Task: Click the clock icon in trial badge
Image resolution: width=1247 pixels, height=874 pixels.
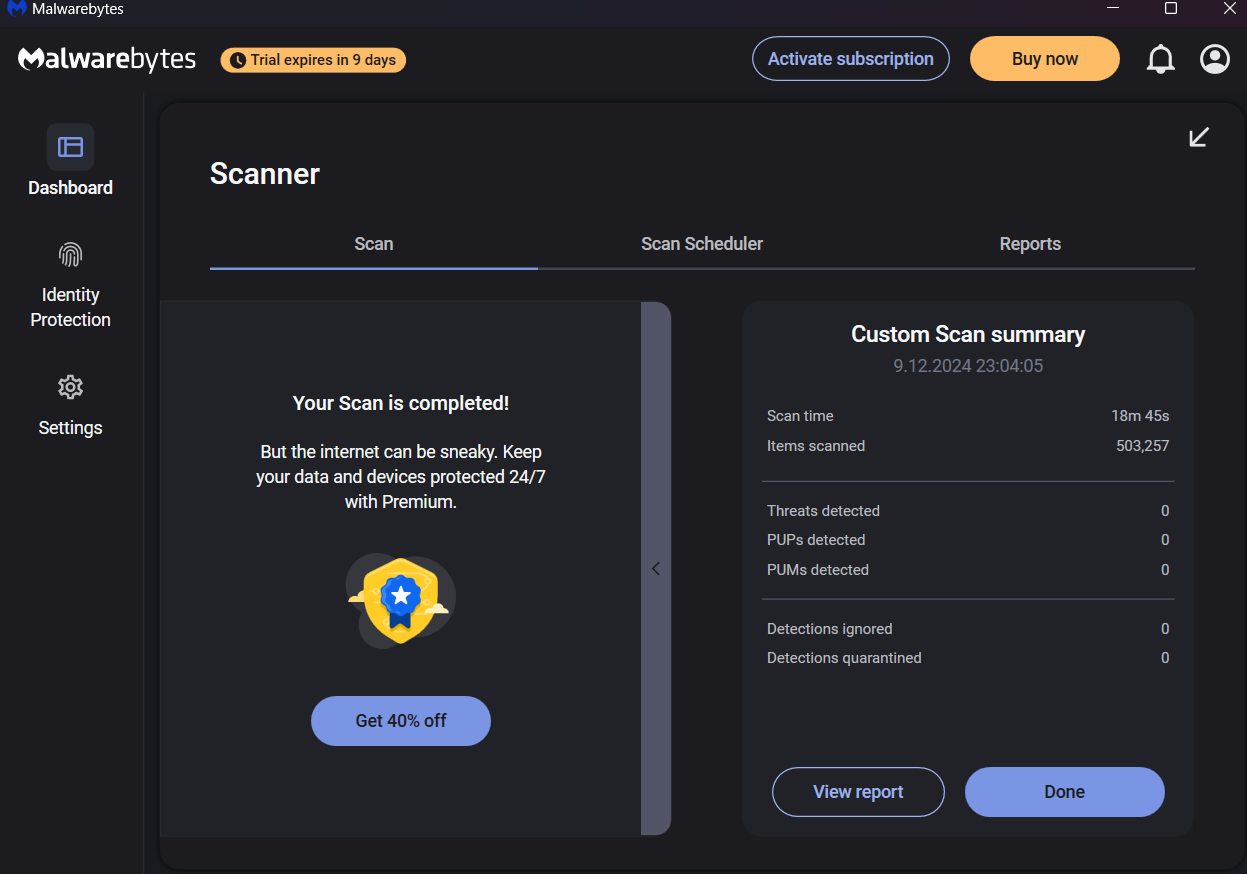Action: click(238, 60)
